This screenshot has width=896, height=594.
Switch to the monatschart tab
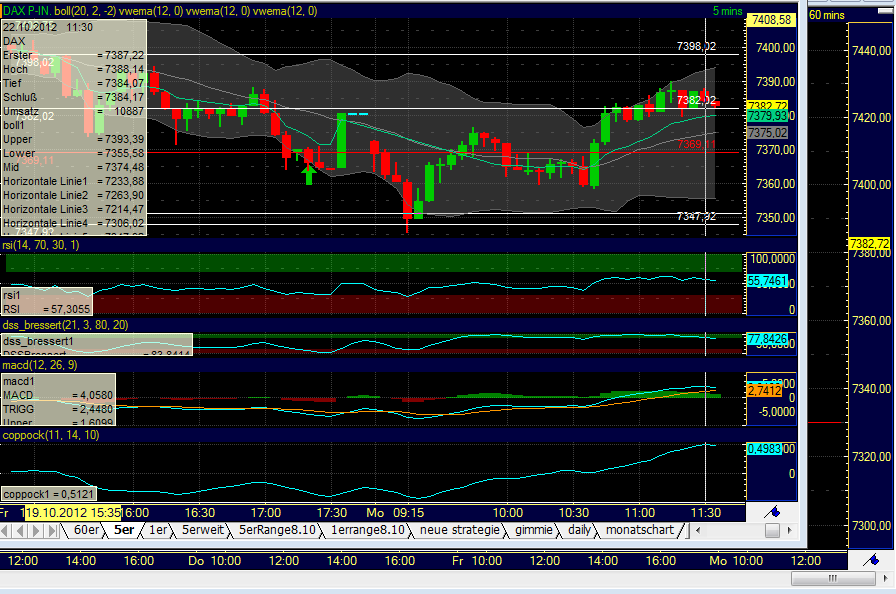[x=640, y=530]
